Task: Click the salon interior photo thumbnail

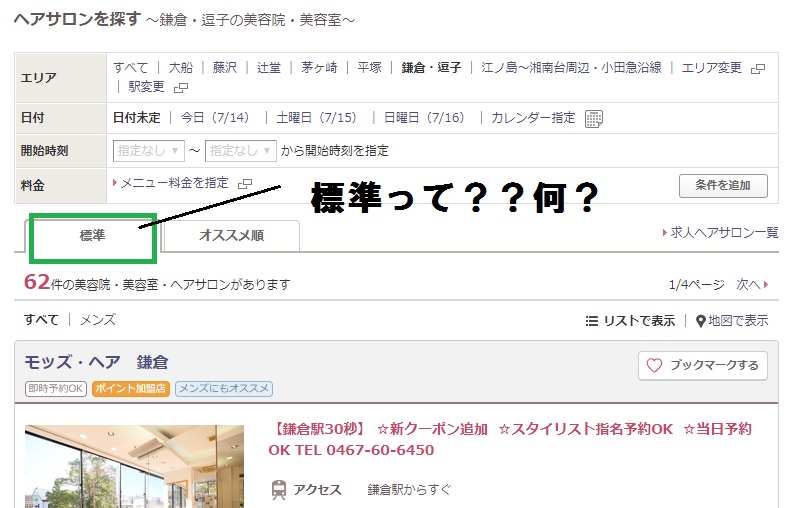Action: point(134,466)
